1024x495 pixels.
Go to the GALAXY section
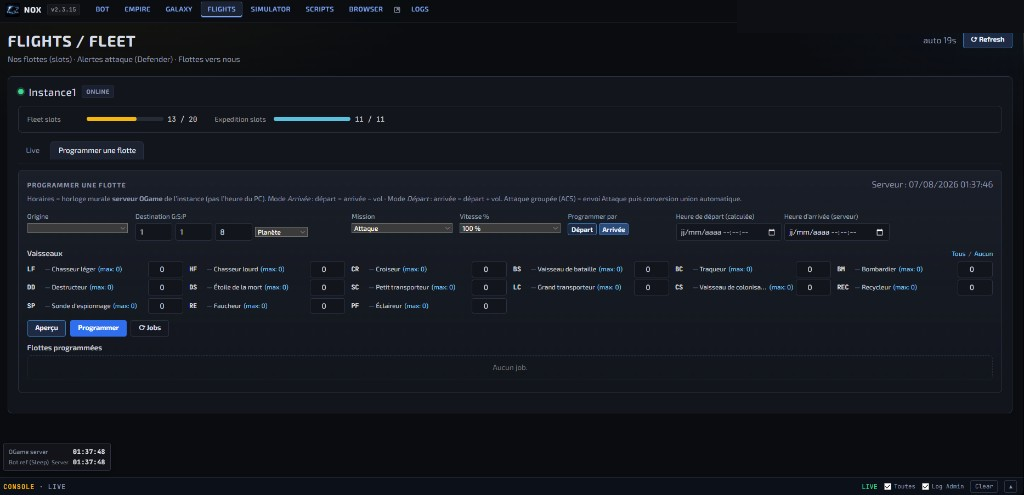click(x=179, y=9)
